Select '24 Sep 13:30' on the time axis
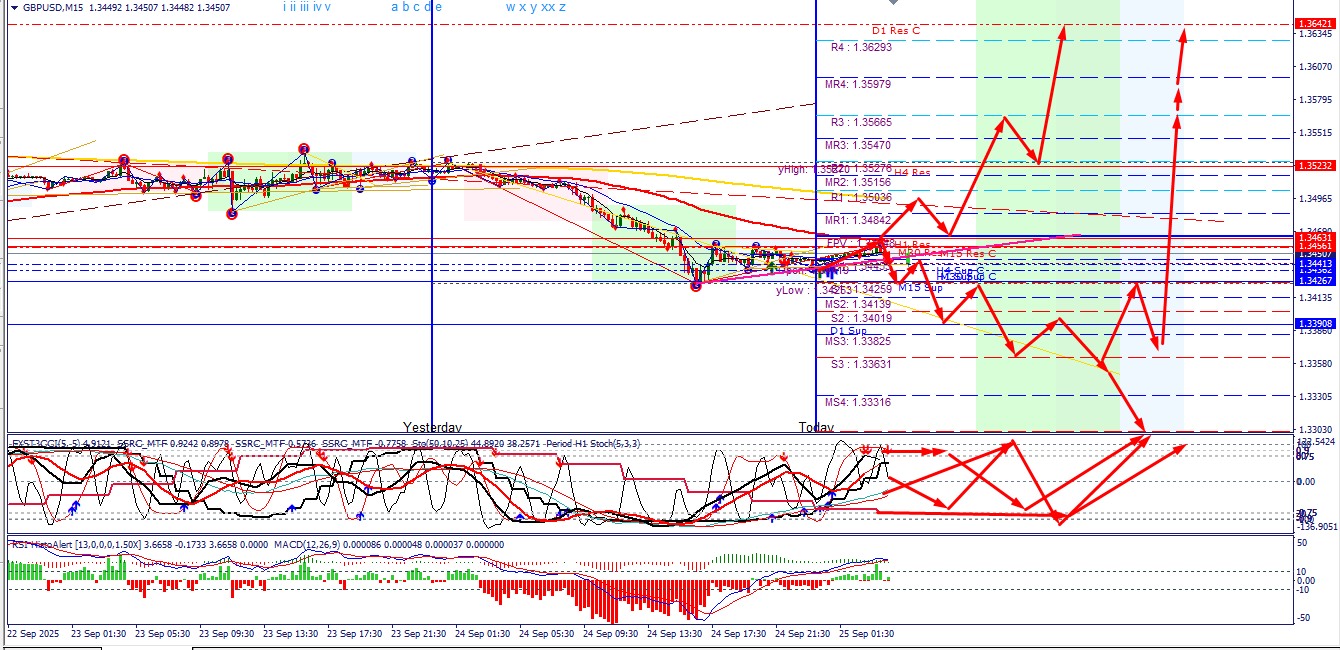The image size is (1340, 650). pos(677,633)
